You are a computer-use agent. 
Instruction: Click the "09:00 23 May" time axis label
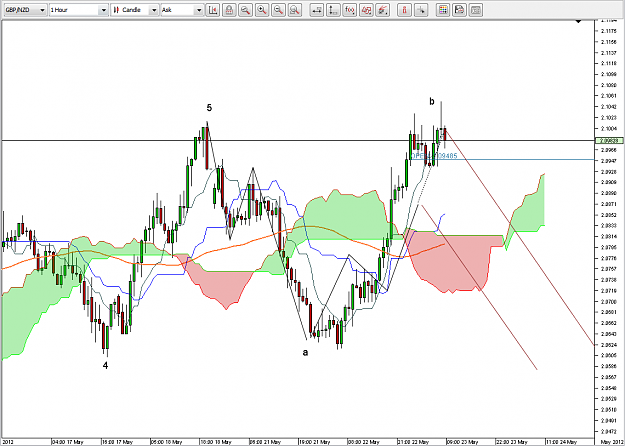462,442
